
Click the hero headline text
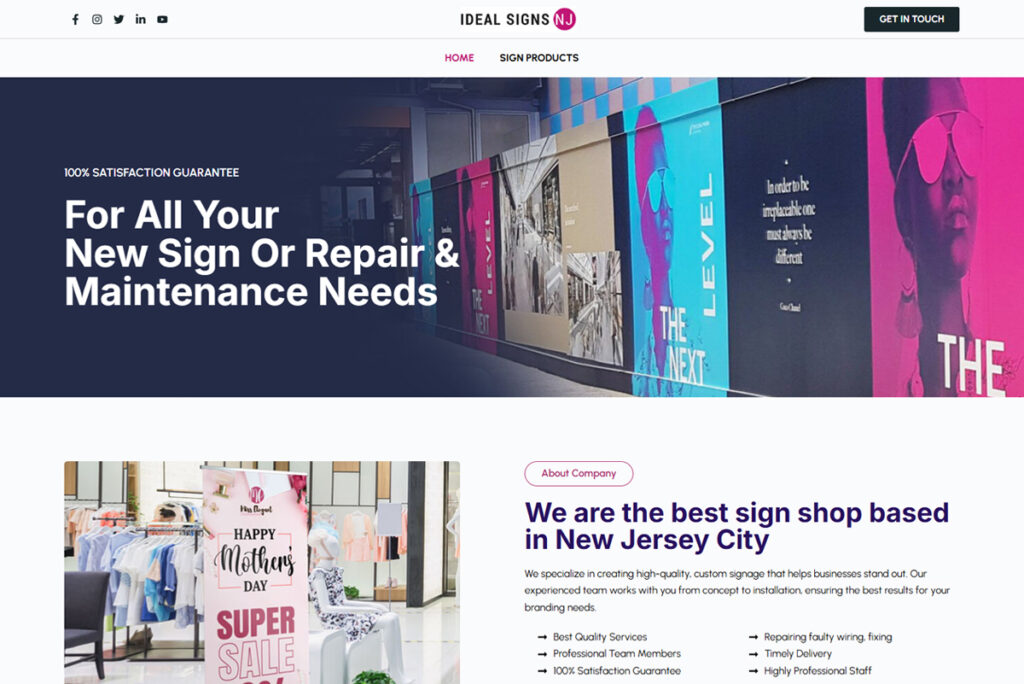[x=261, y=253]
